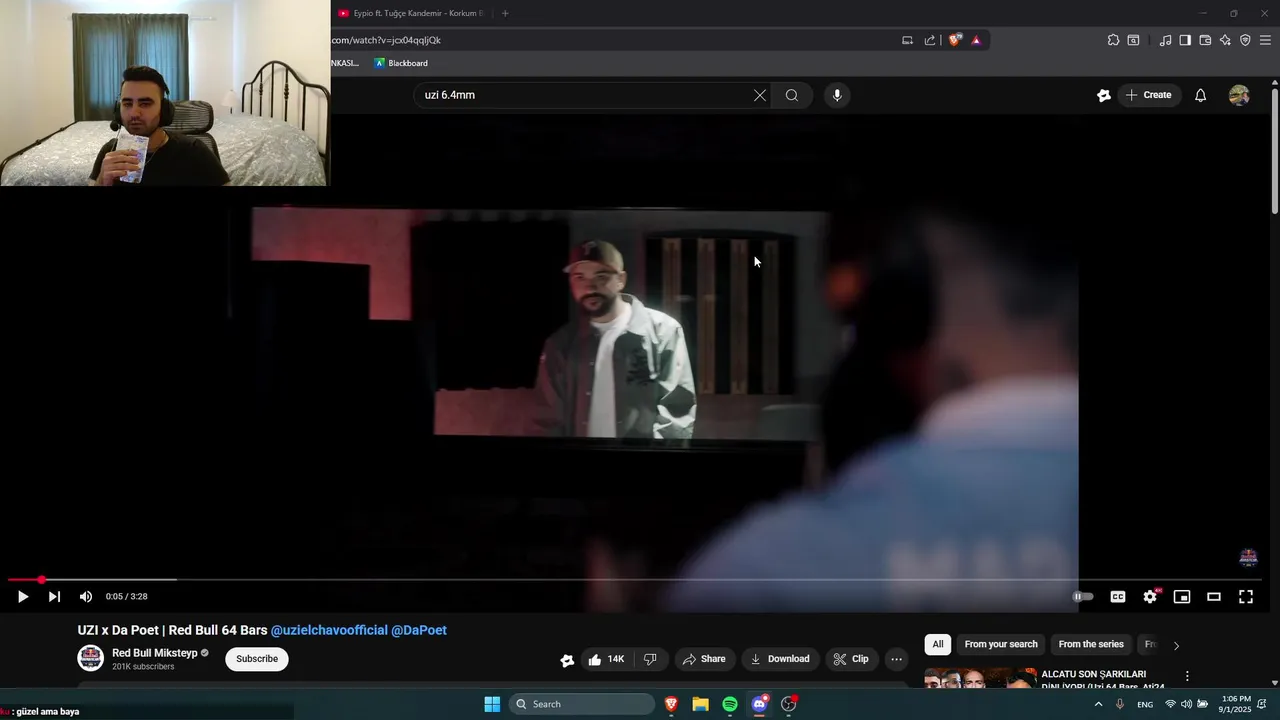Click the YouTube search magnifier button
This screenshot has width=1280, height=720.
[792, 95]
